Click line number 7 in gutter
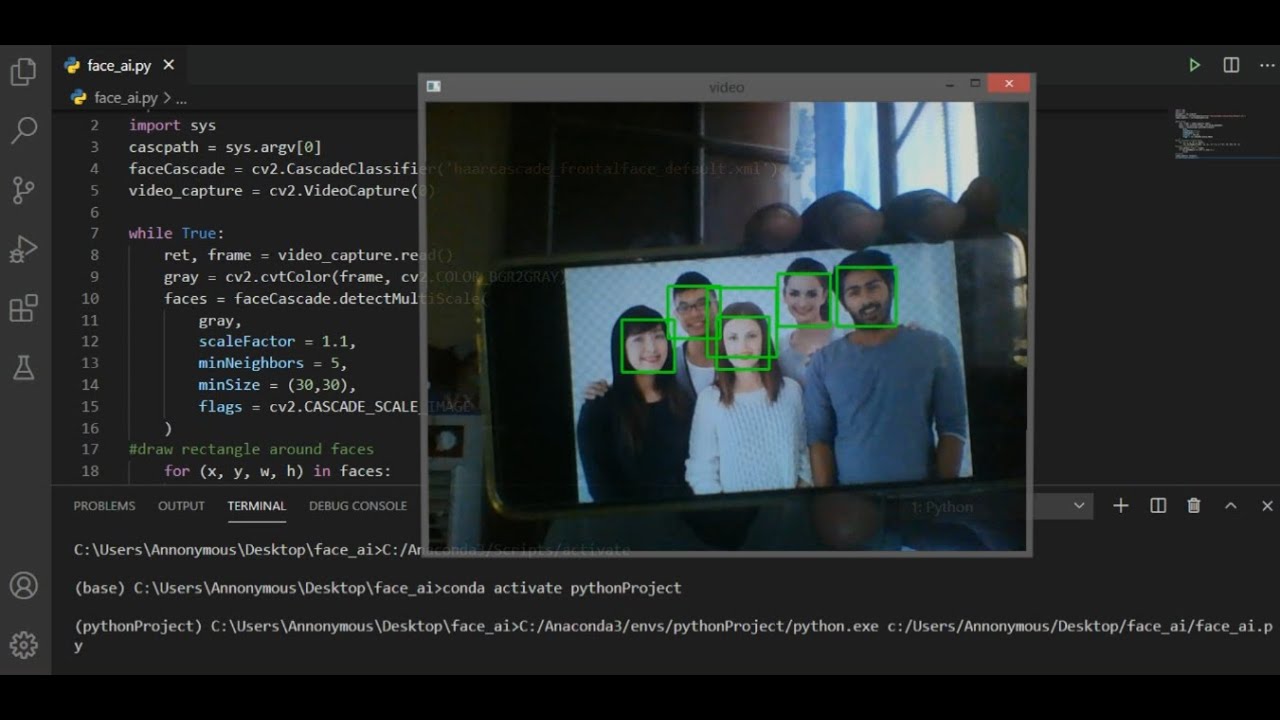 point(95,233)
